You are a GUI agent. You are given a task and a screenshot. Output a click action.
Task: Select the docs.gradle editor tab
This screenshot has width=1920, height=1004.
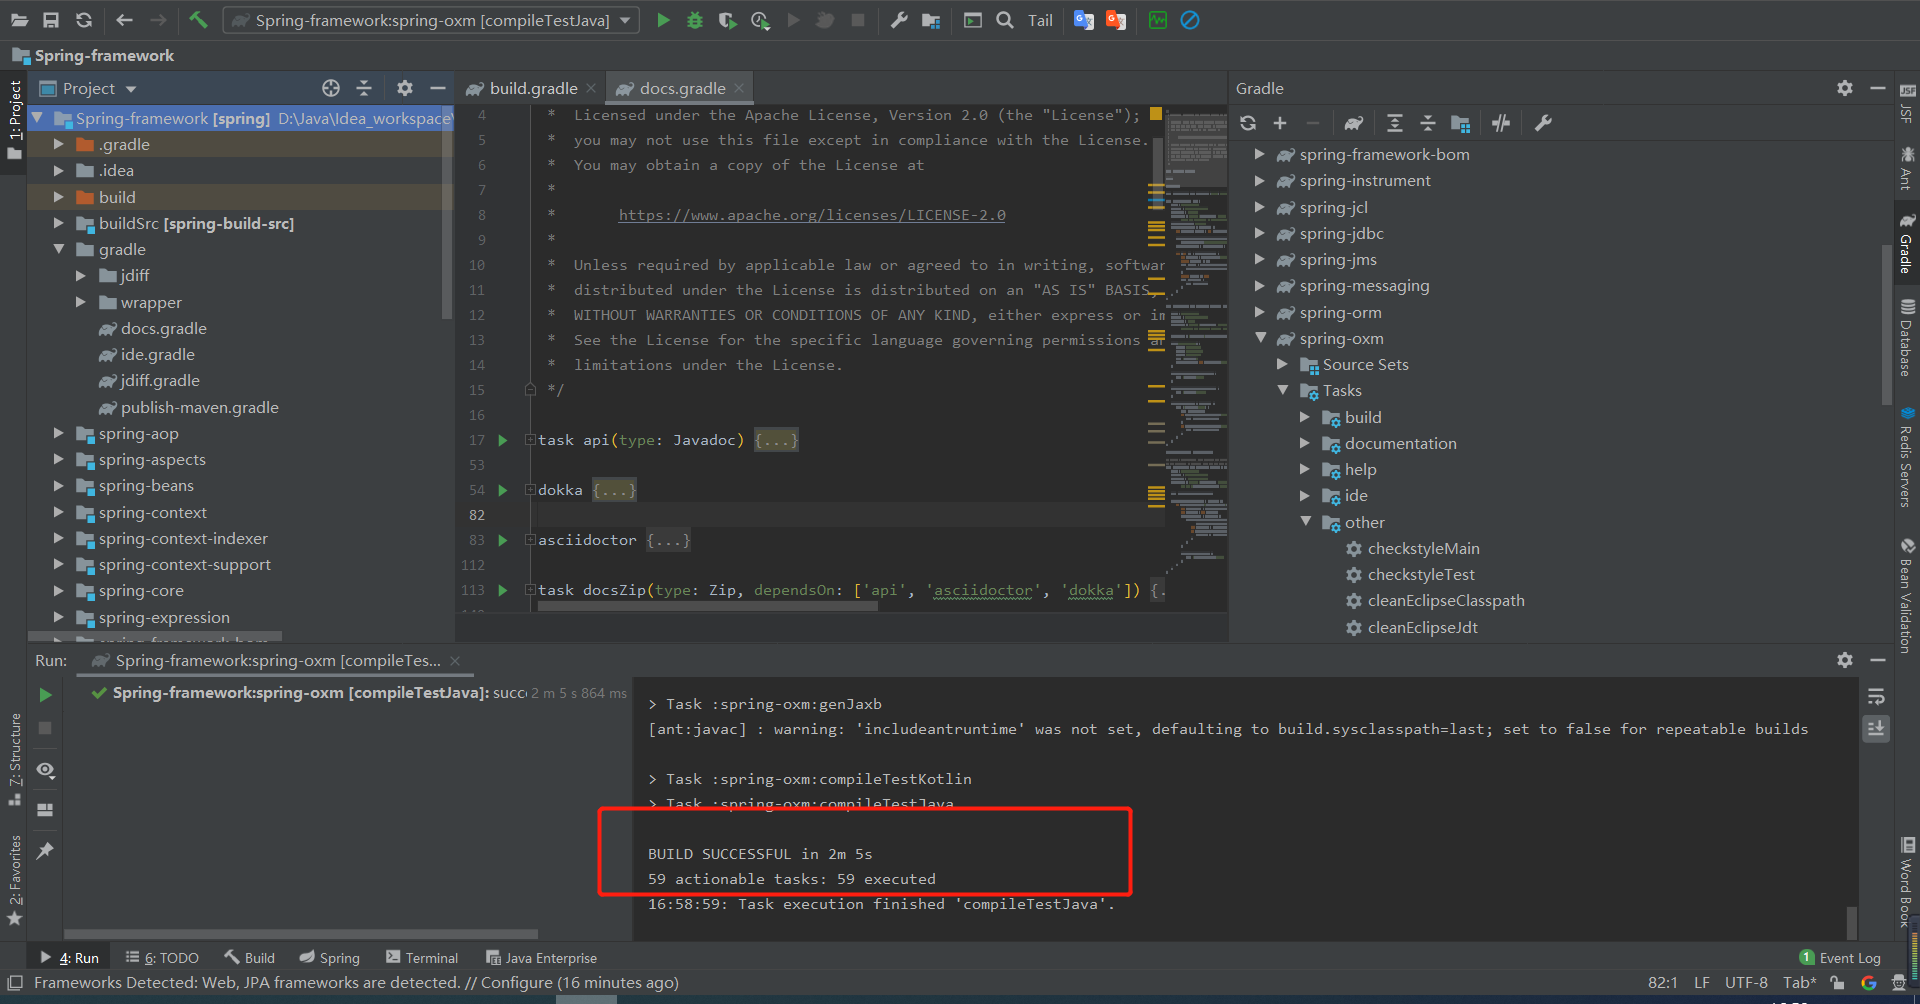[x=680, y=88]
